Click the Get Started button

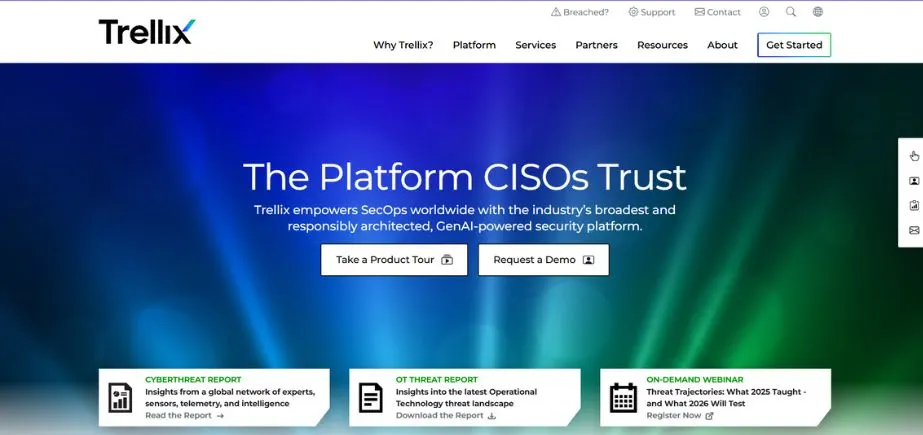pos(794,45)
